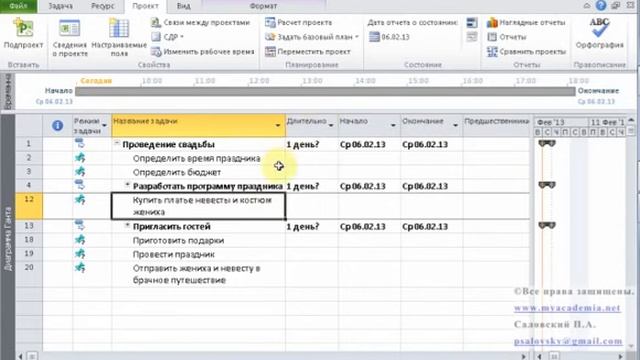Select task Провести праздник
This screenshot has height=360, width=640.
[173, 254]
